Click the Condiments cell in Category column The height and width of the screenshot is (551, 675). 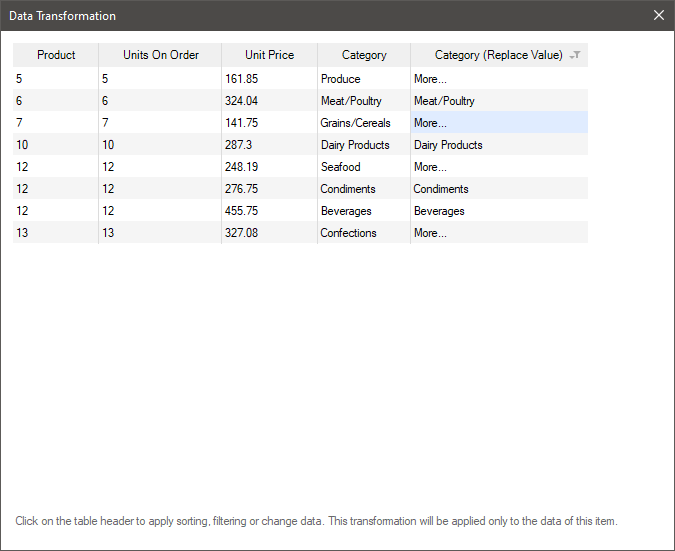pos(348,189)
